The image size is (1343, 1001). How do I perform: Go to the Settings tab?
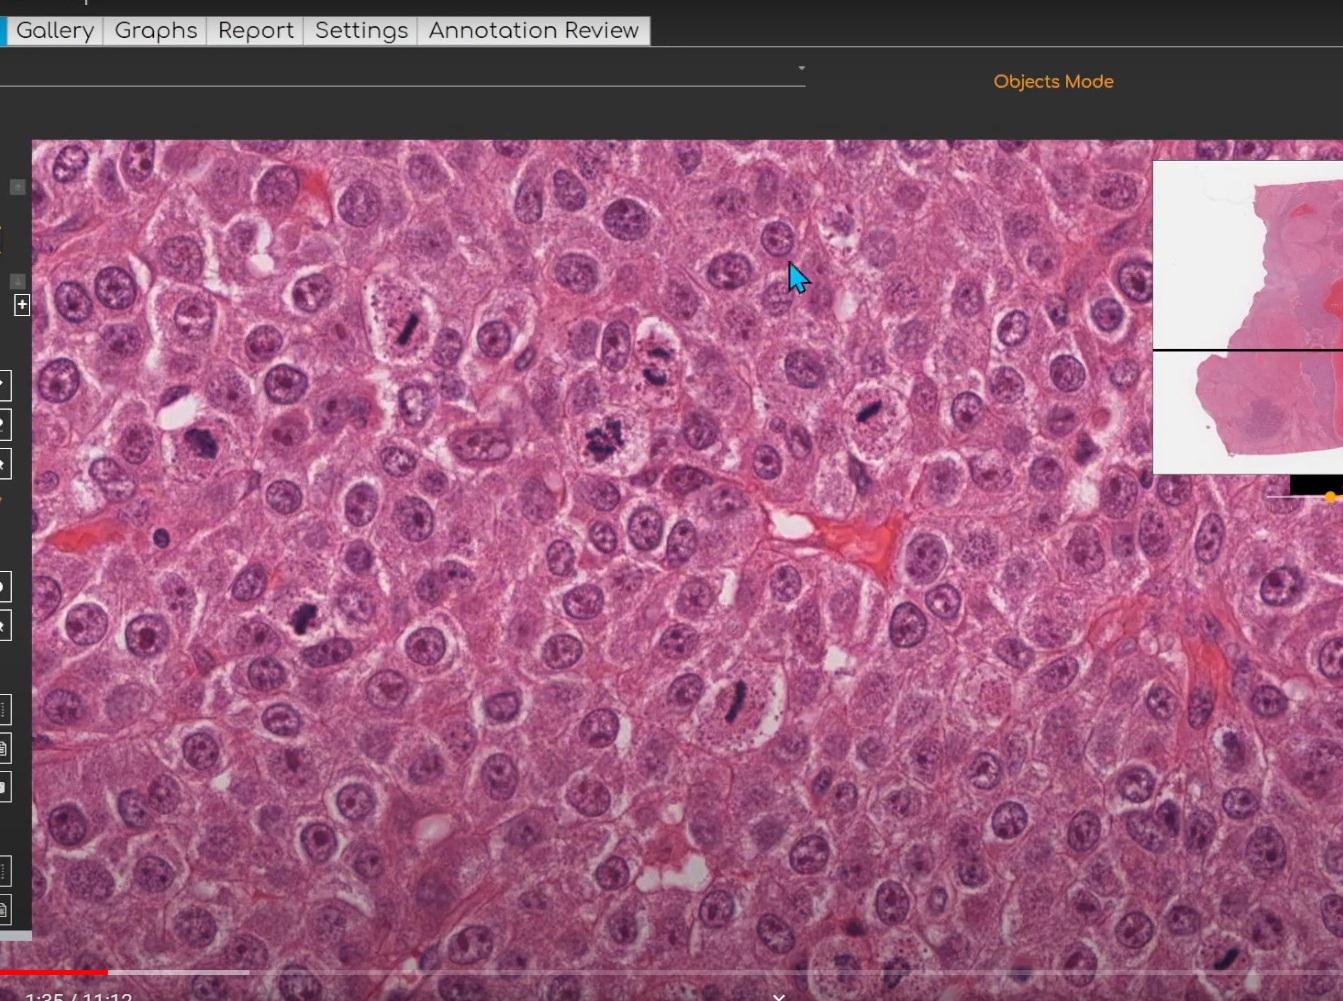[x=361, y=31]
